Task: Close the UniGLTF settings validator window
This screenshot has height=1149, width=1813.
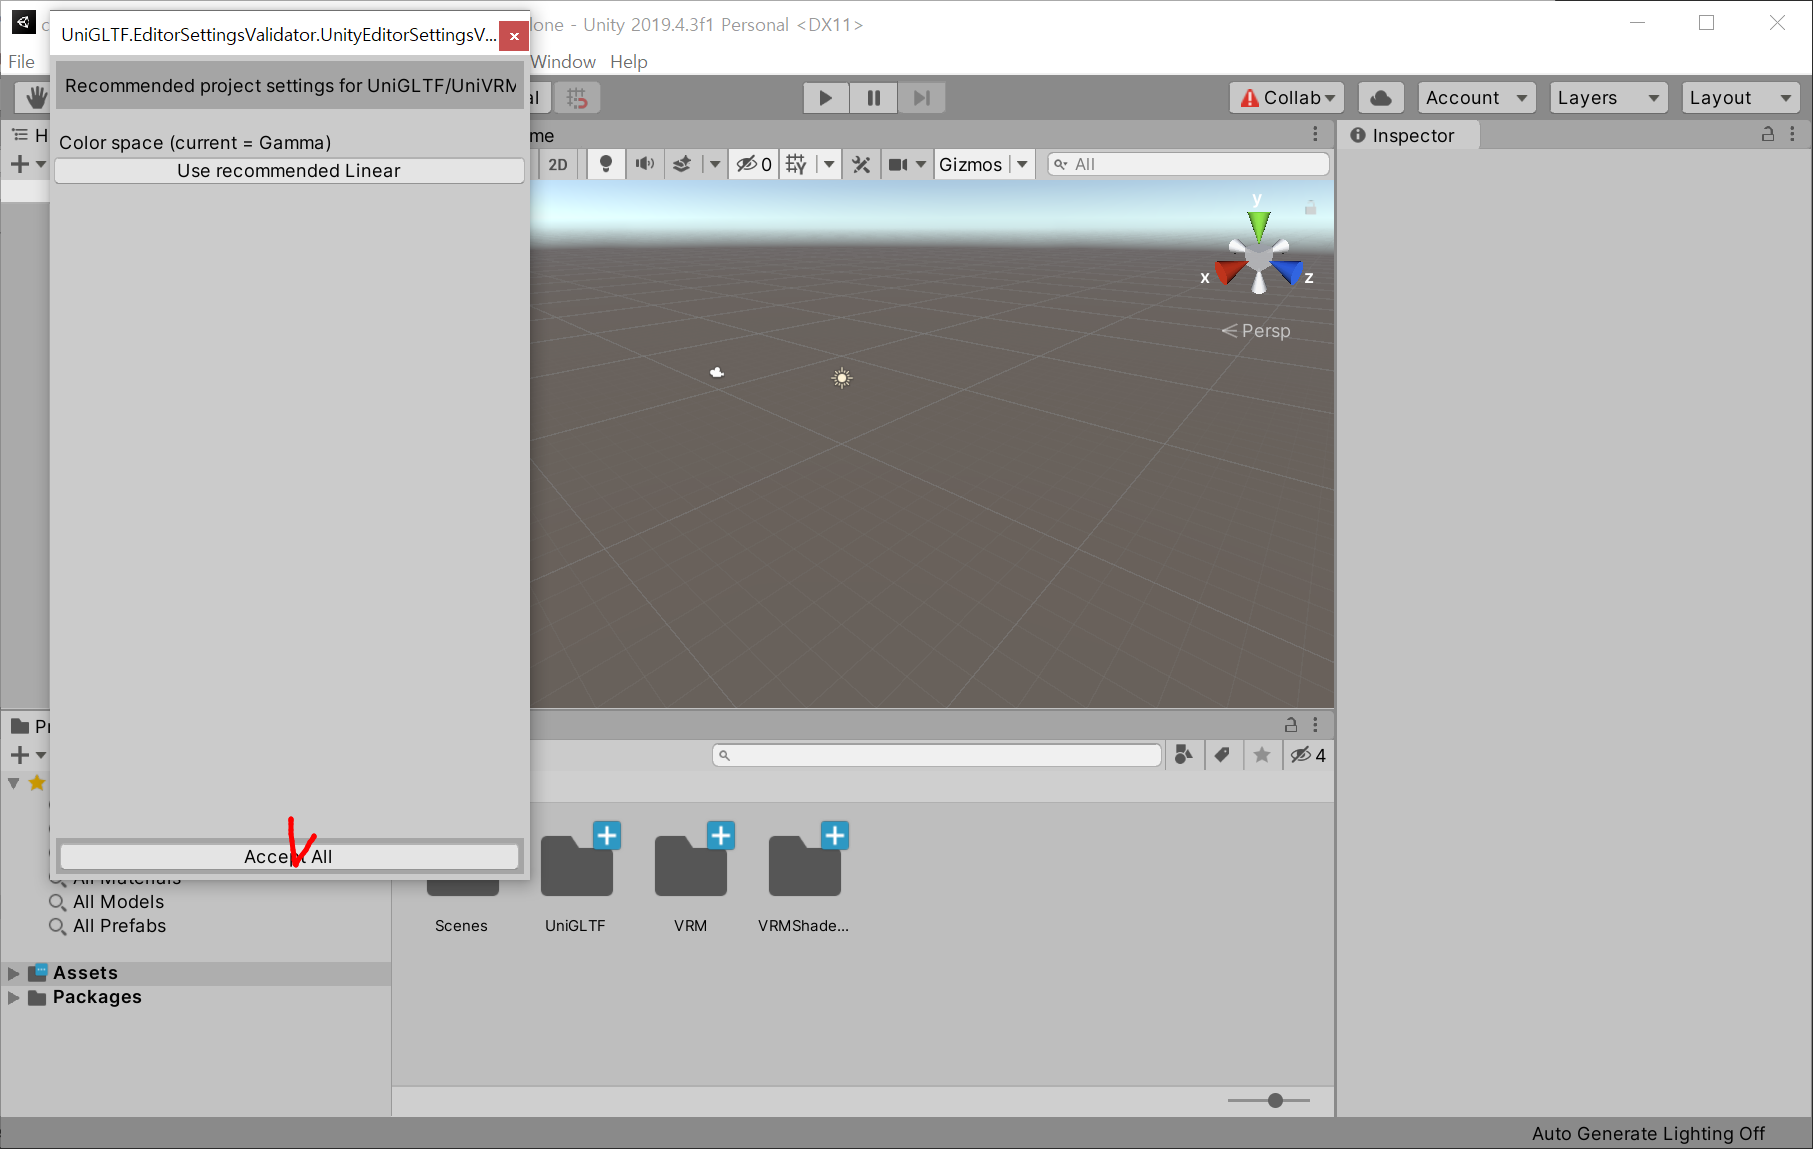Action: [x=514, y=36]
